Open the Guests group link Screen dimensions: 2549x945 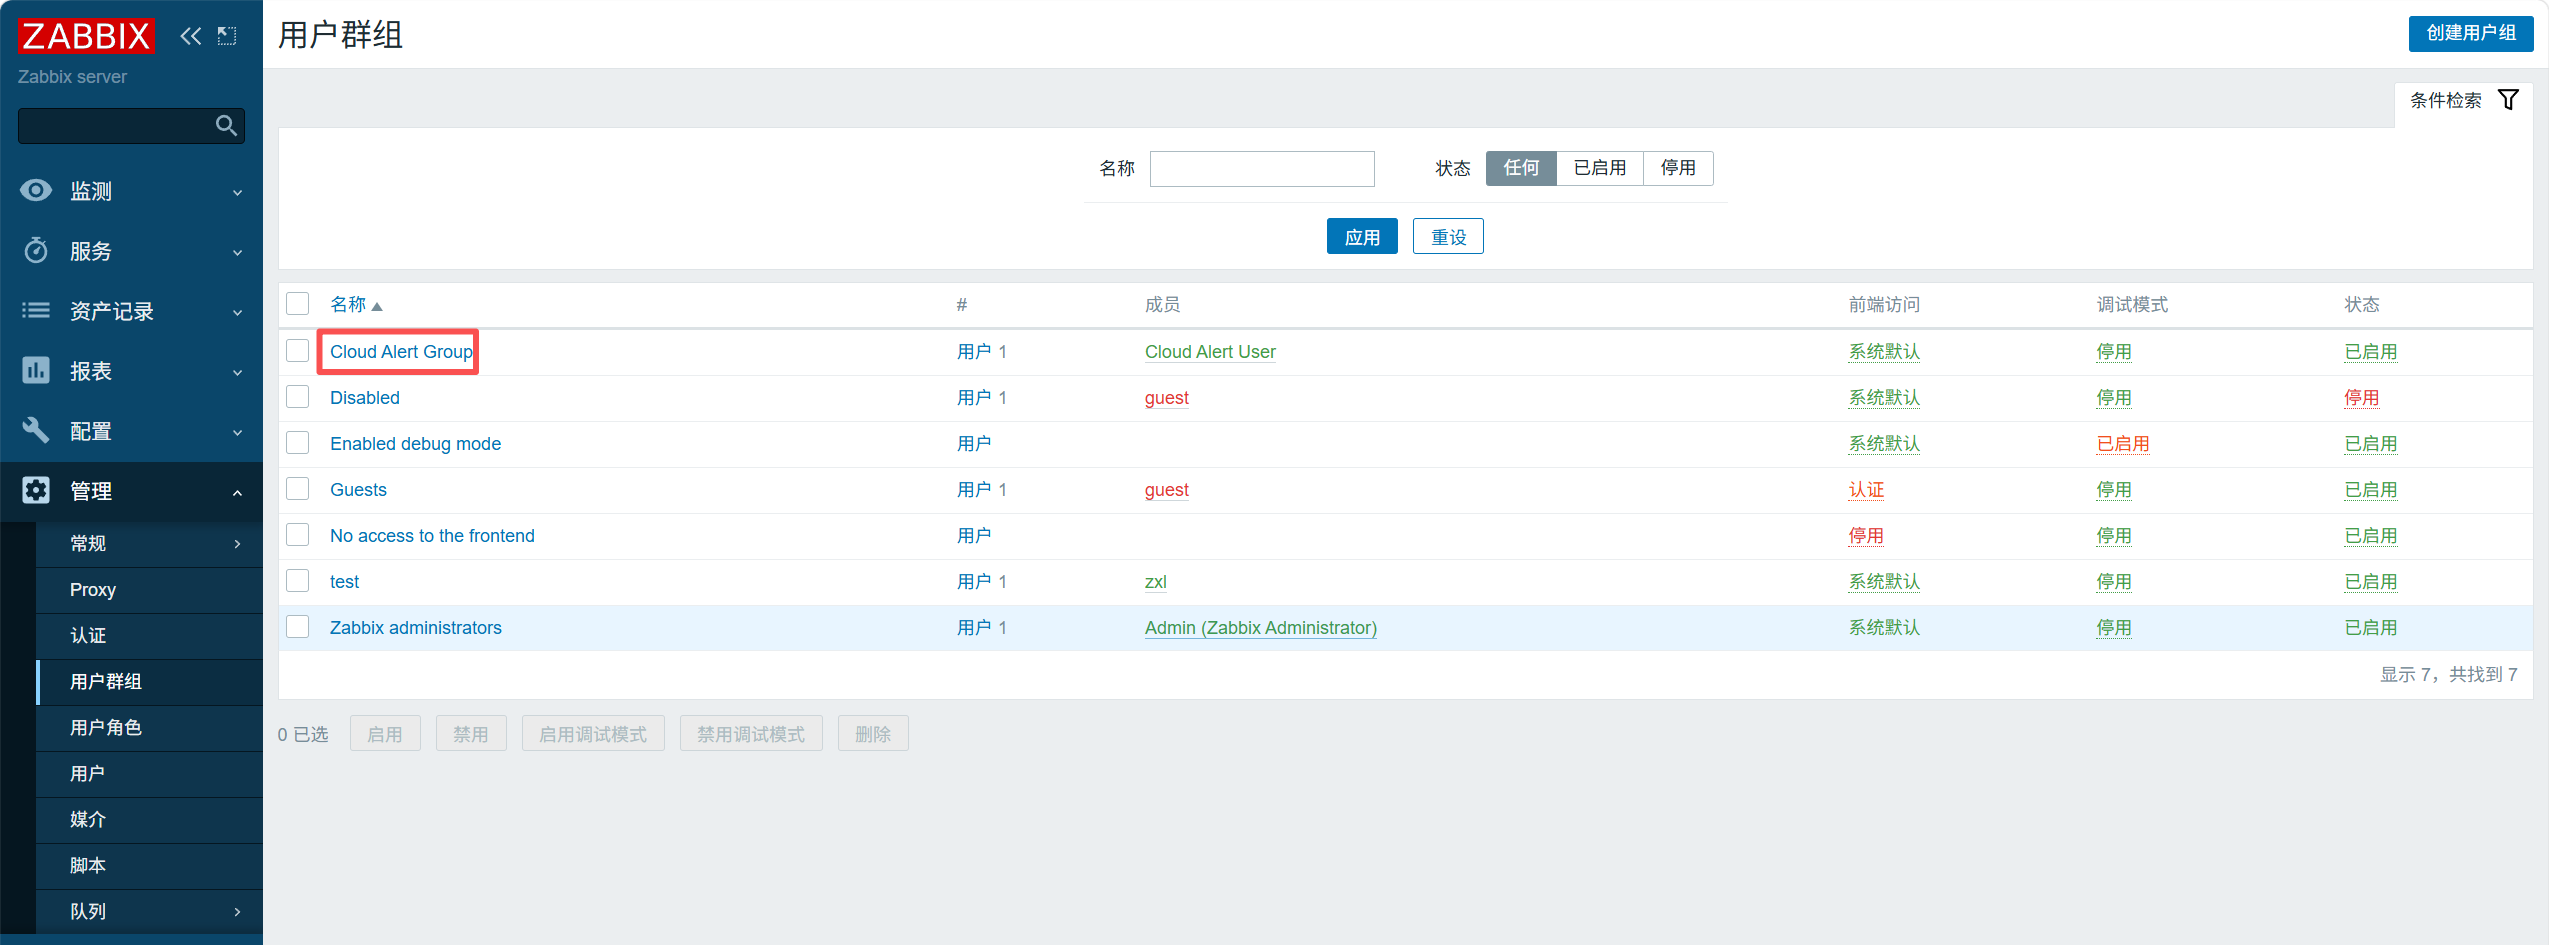pyautogui.click(x=358, y=490)
